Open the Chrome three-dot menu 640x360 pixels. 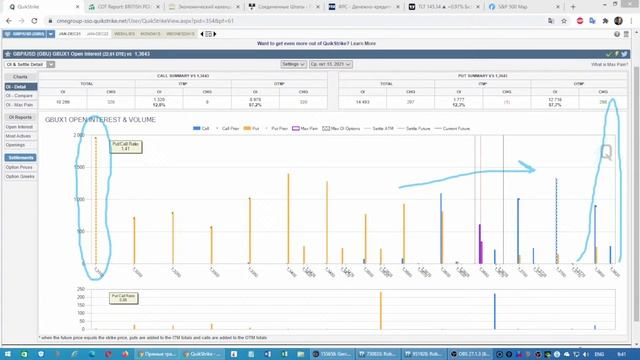tap(632, 21)
